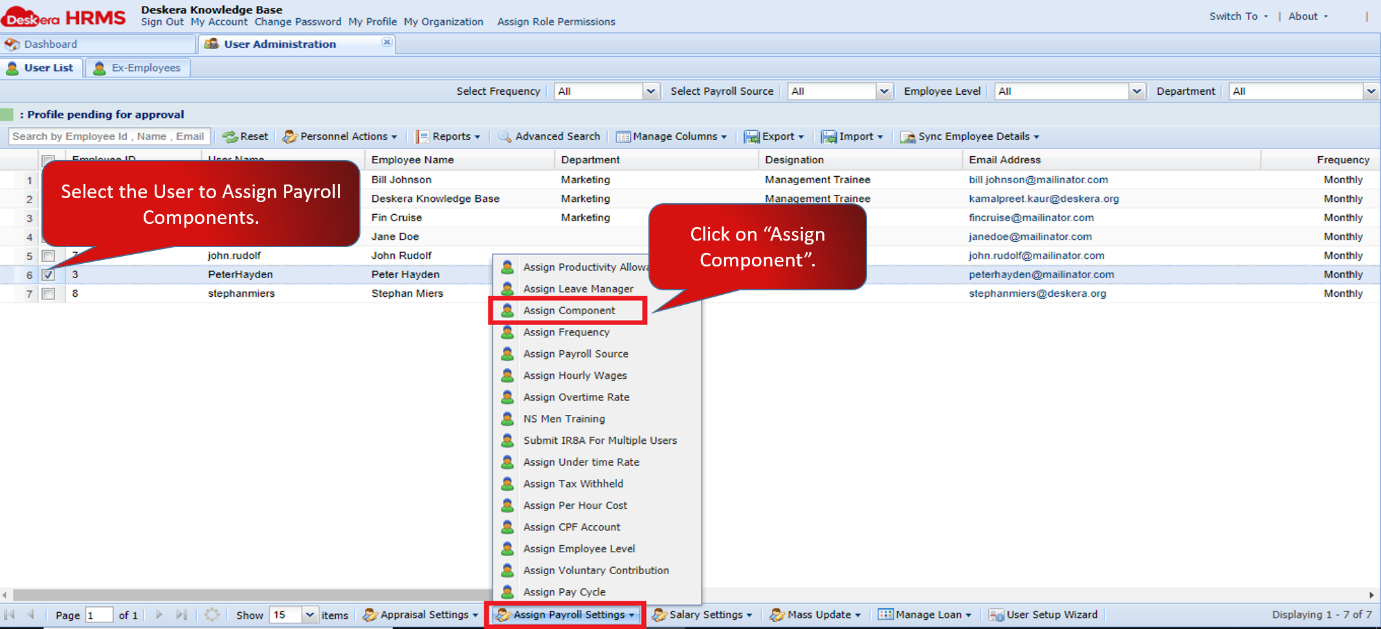Viewport: 1381px width, 629px height.
Task: Choose Assign Overtime Rate menu entry
Action: pos(597,397)
